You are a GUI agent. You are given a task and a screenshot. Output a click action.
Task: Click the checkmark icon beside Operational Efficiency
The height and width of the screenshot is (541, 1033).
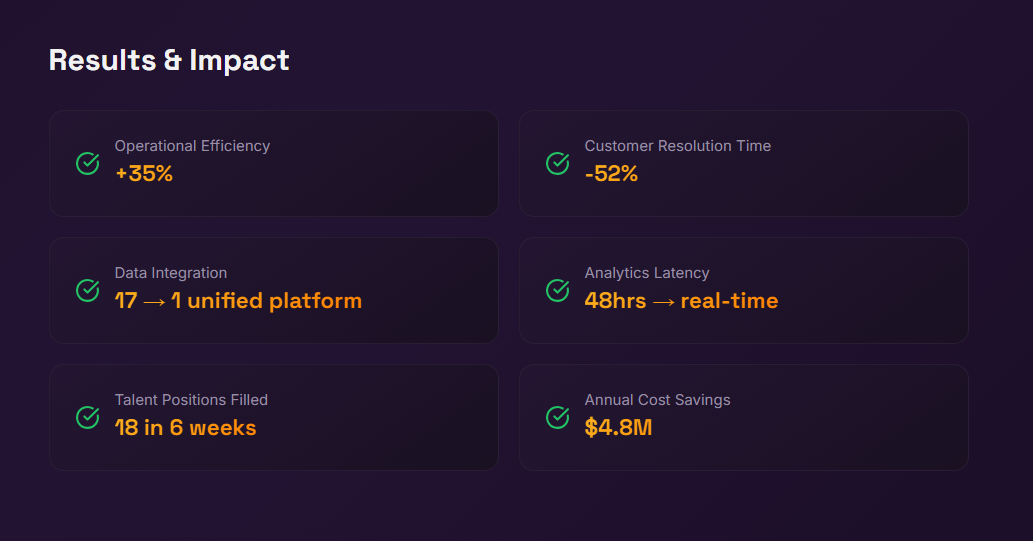point(88,163)
